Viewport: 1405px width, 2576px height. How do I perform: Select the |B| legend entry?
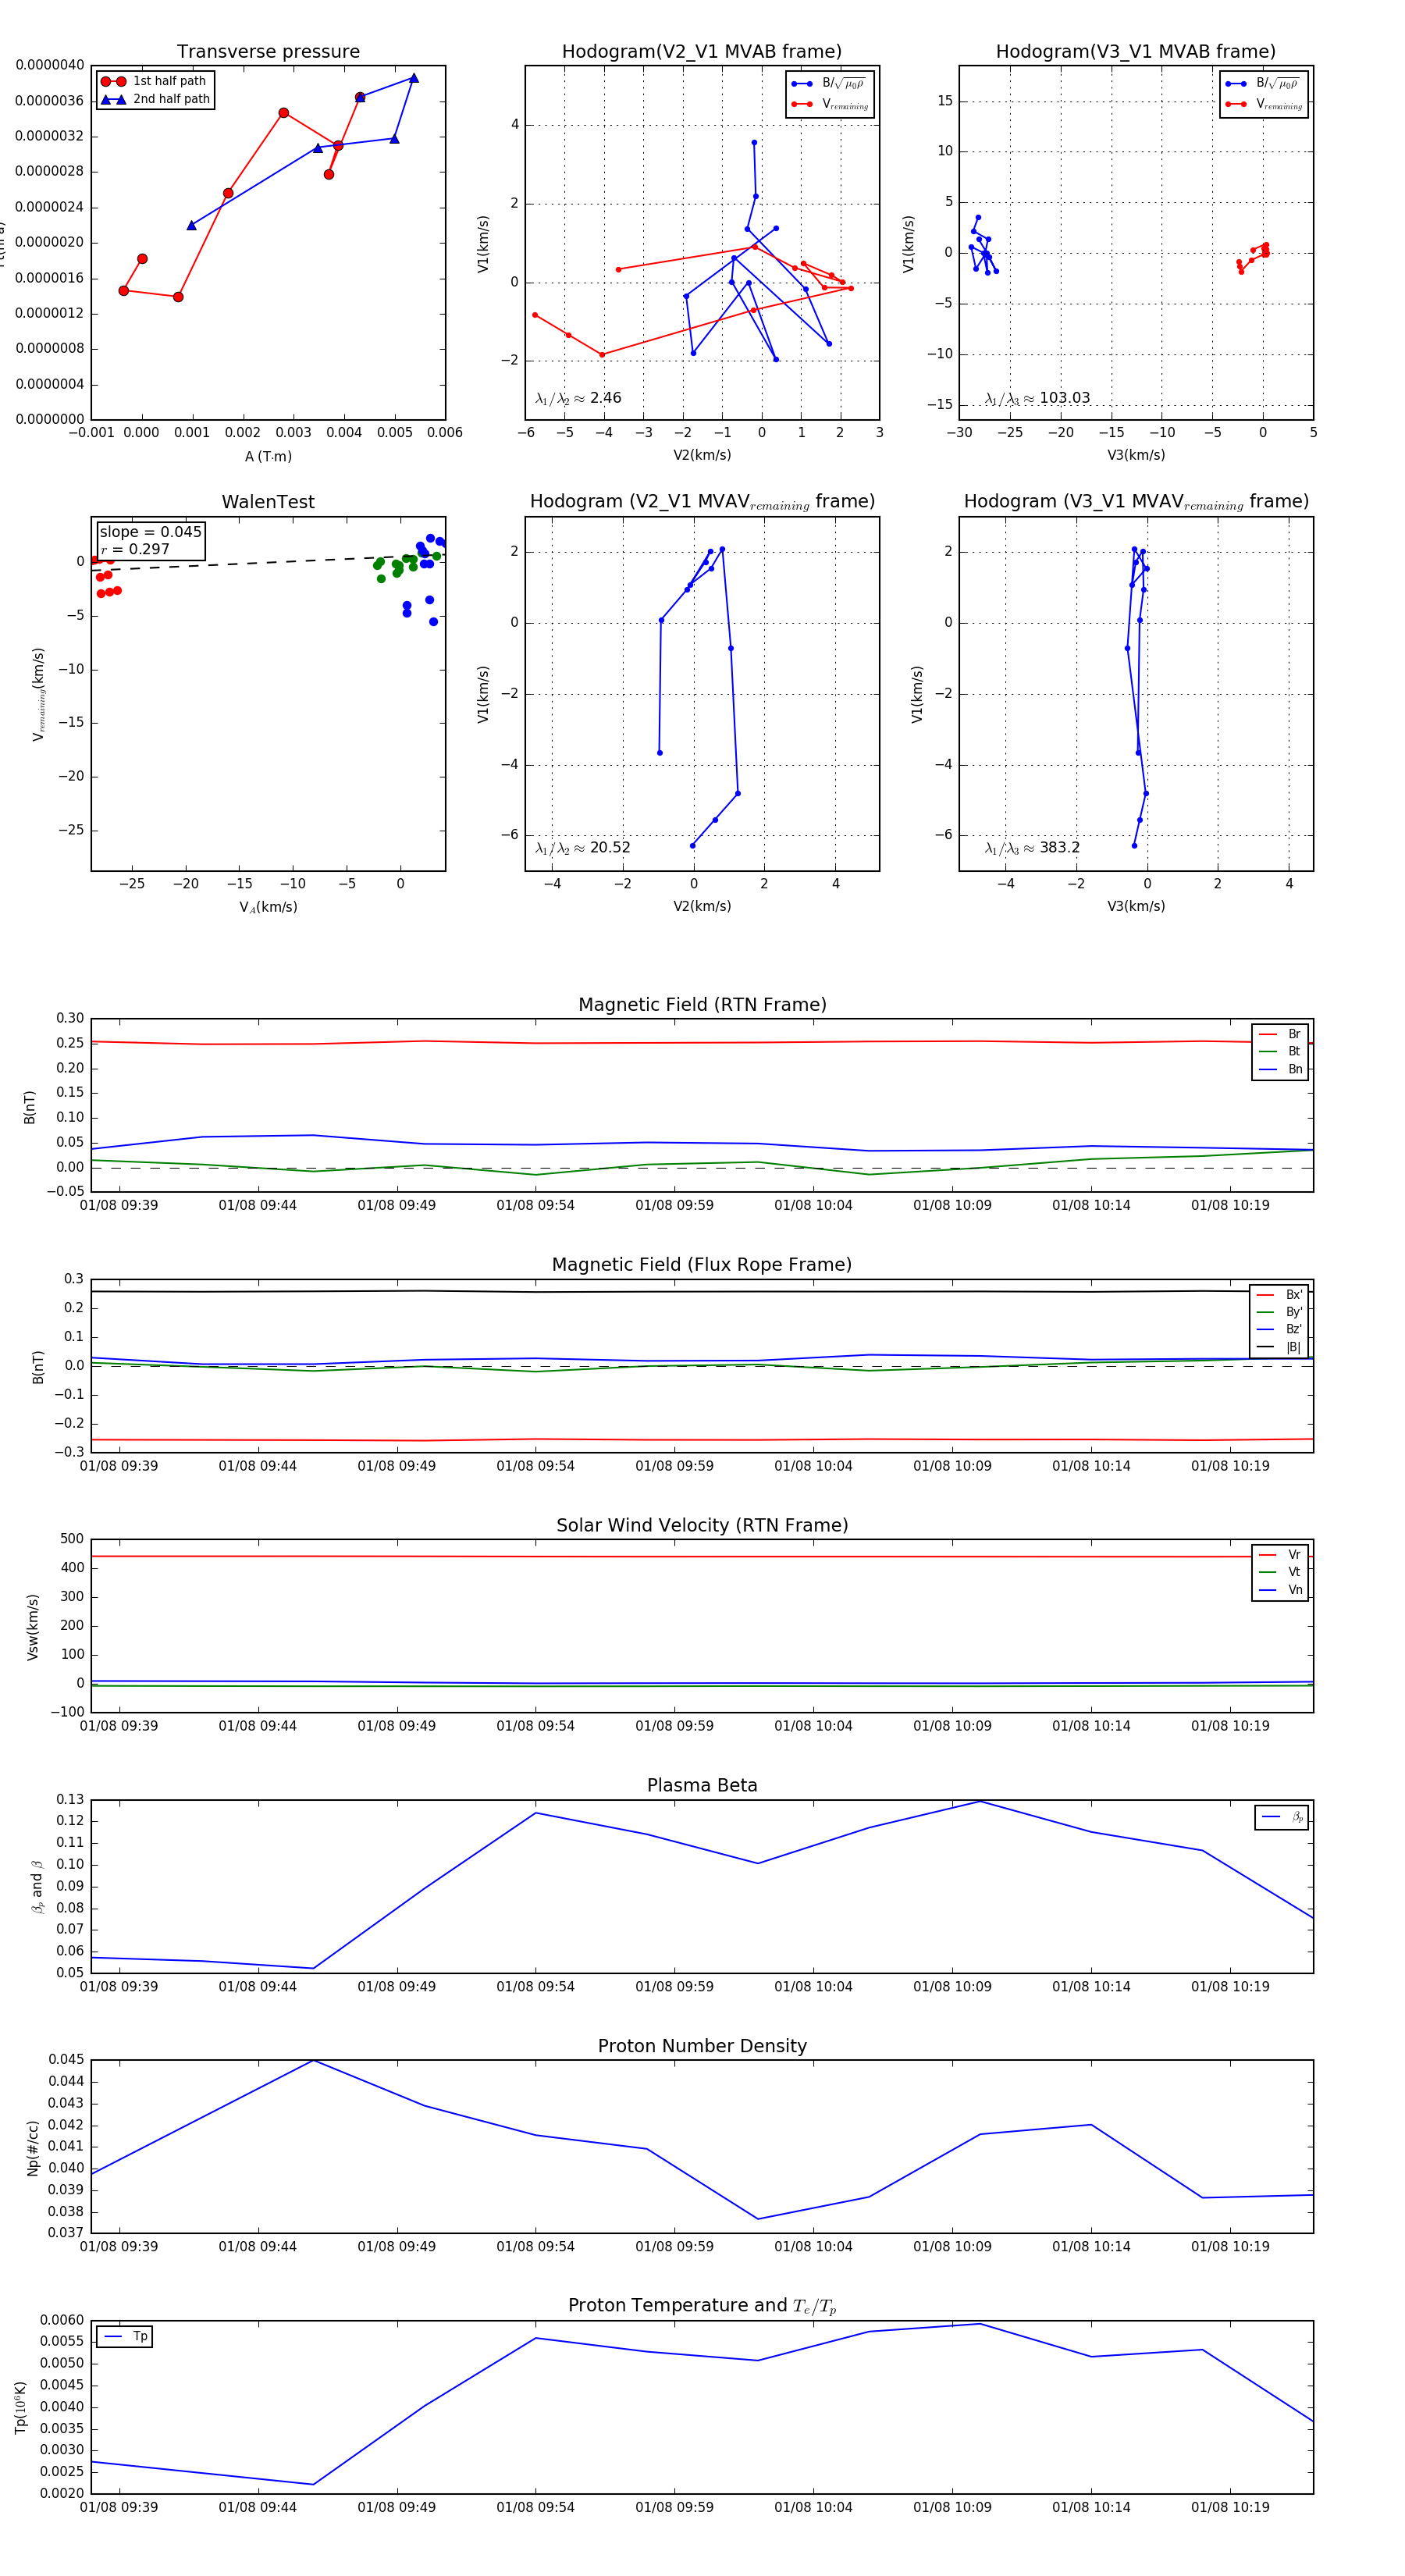(1279, 1347)
